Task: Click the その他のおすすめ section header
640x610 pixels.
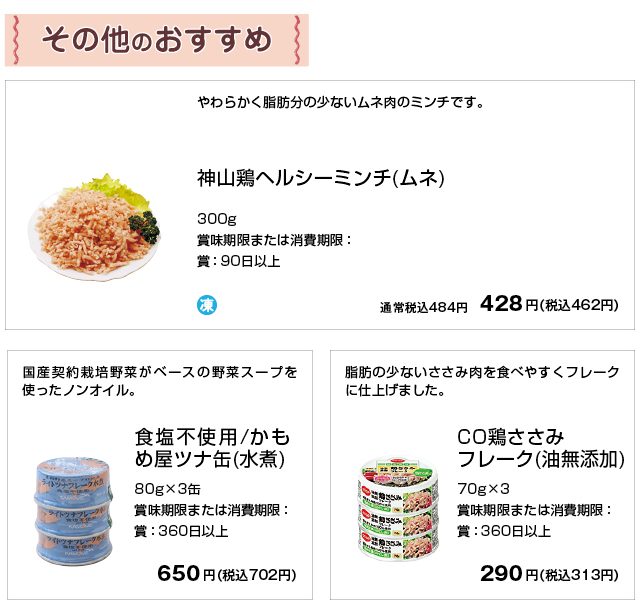Action: (156, 40)
